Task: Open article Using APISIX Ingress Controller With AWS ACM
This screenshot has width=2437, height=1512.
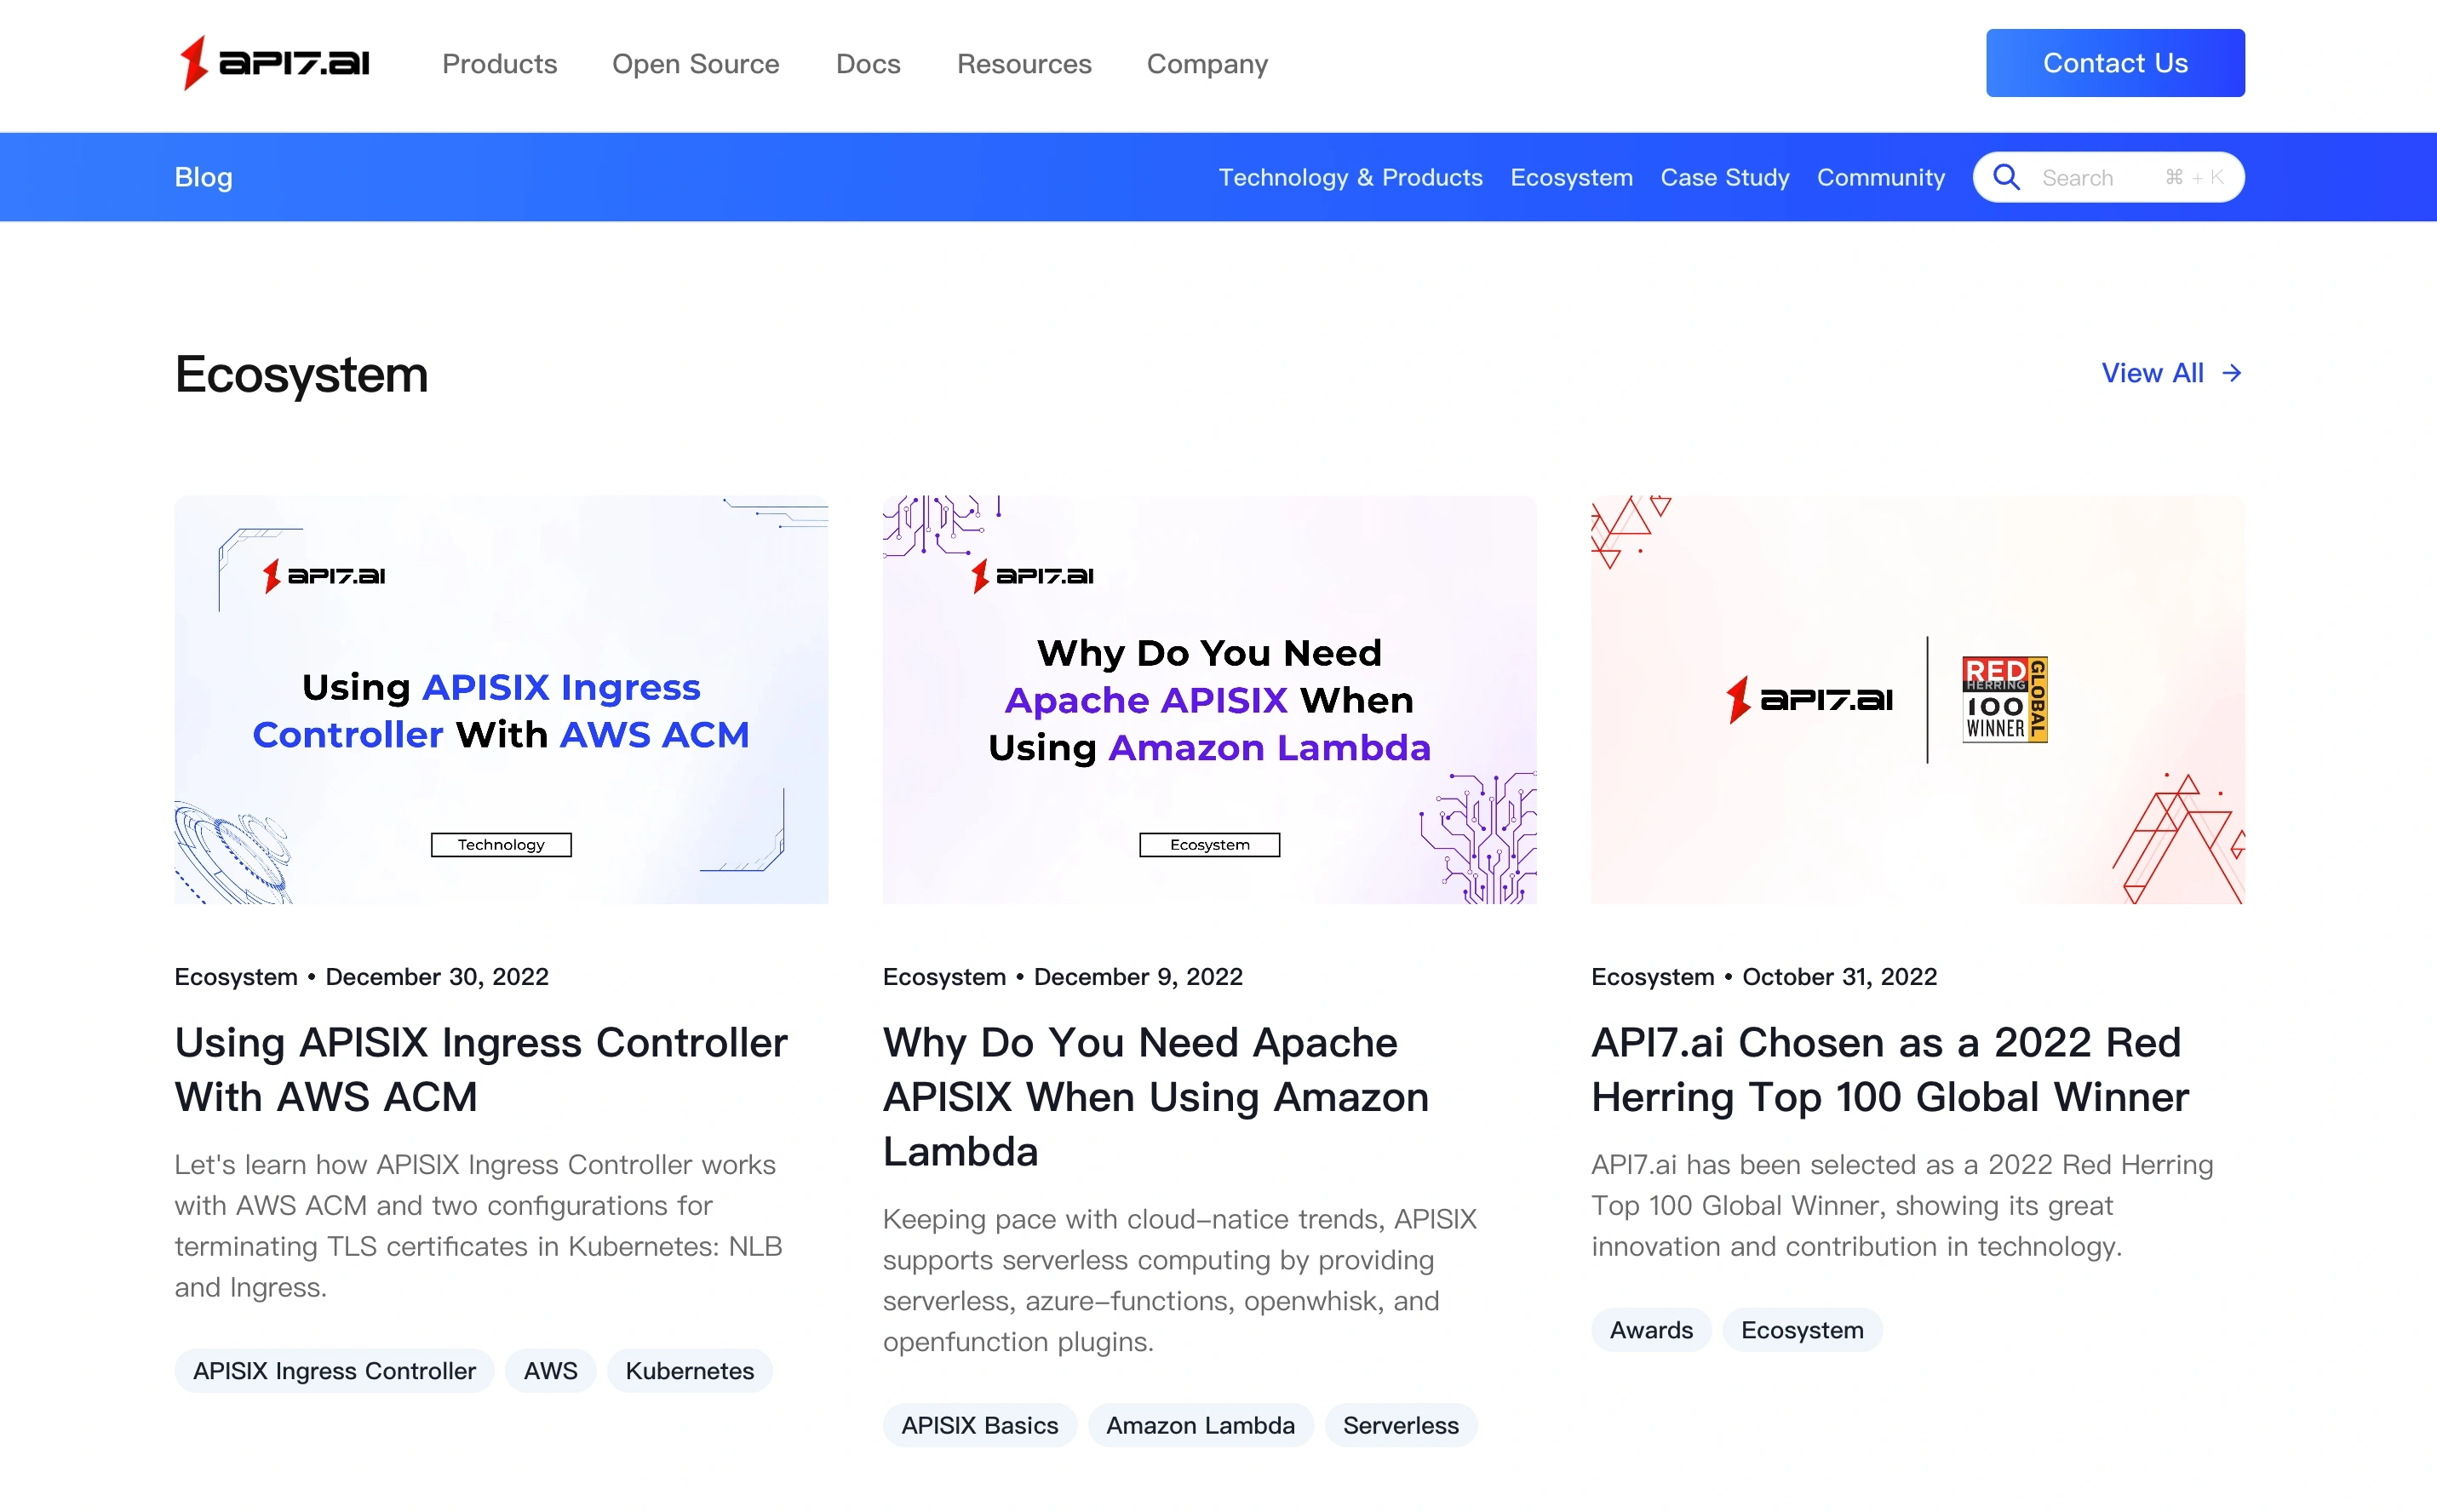Action: [481, 1070]
